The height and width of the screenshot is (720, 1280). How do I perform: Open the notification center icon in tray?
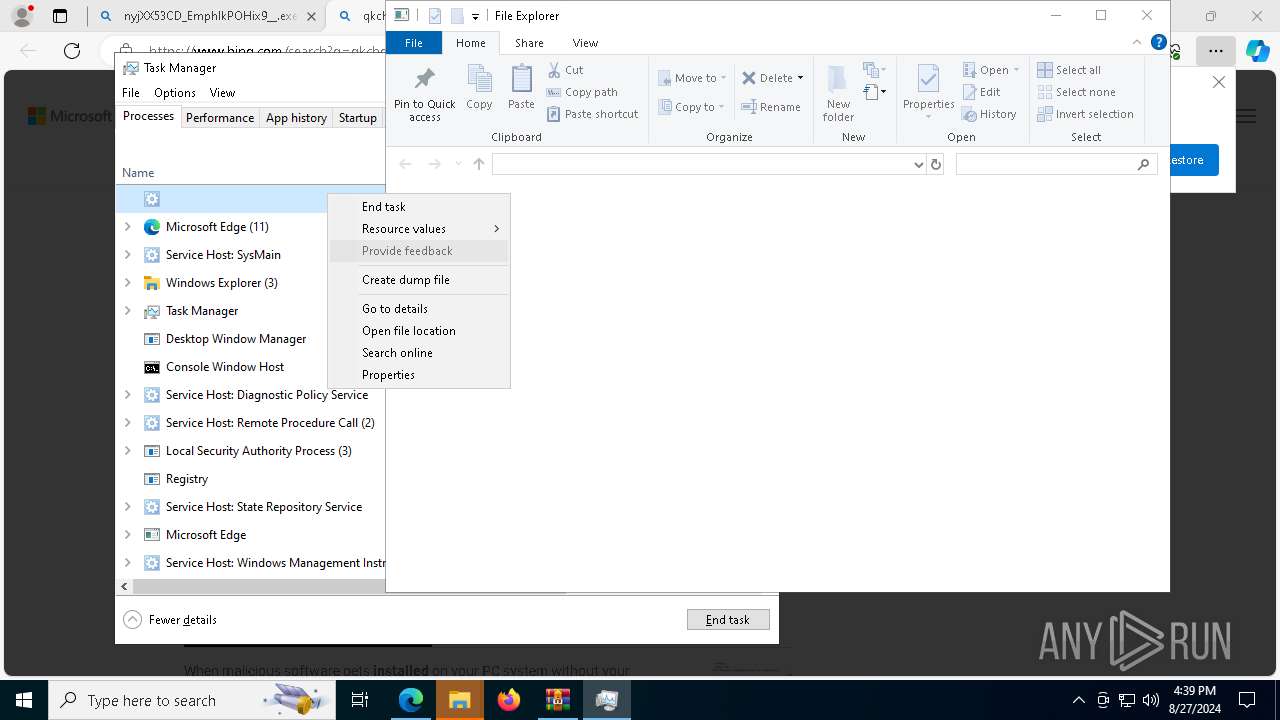(x=1247, y=700)
